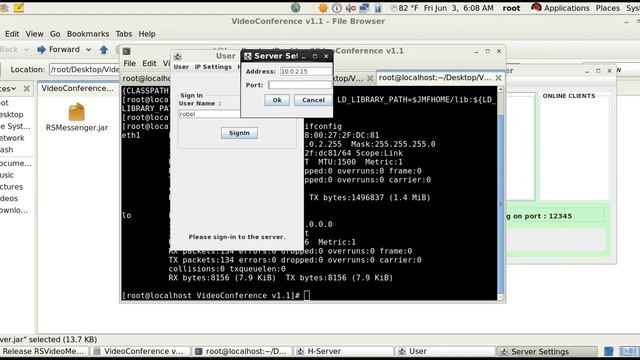The width and height of the screenshot is (640, 360).
Task: Click the Java icon in User window title bar
Action: pyautogui.click(x=178, y=56)
